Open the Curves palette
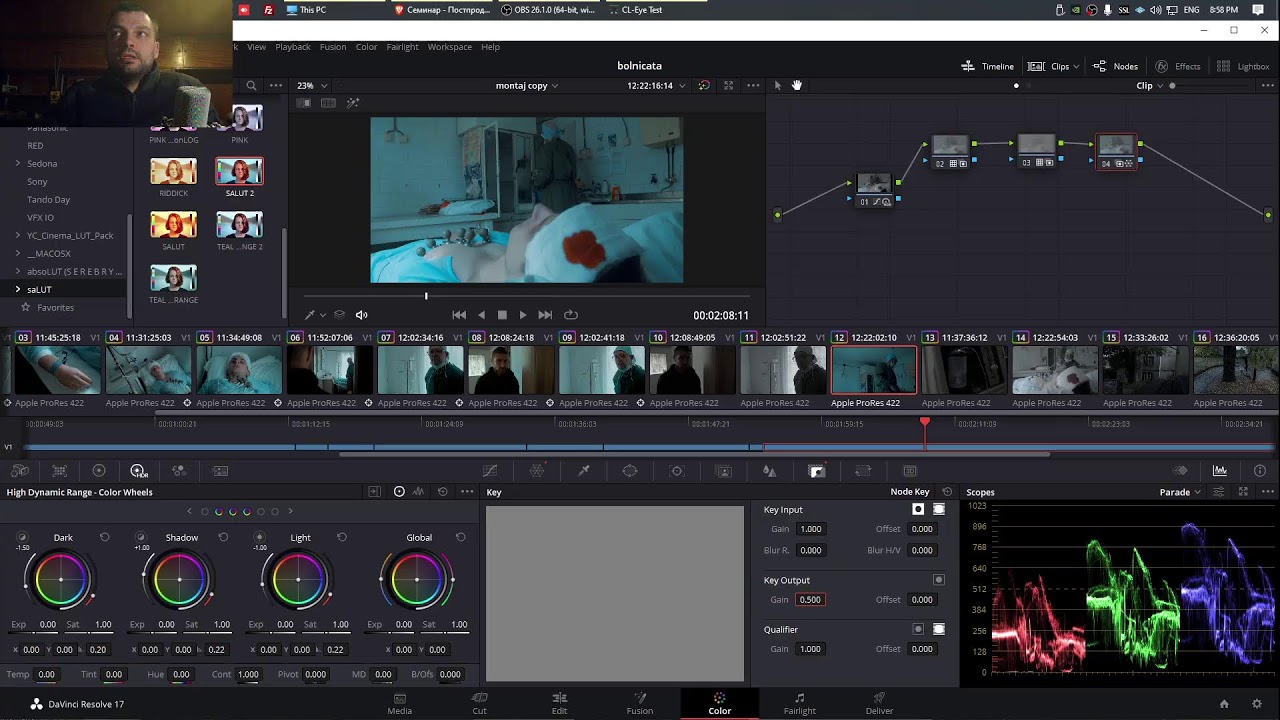Image resolution: width=1280 pixels, height=720 pixels. click(x=490, y=471)
